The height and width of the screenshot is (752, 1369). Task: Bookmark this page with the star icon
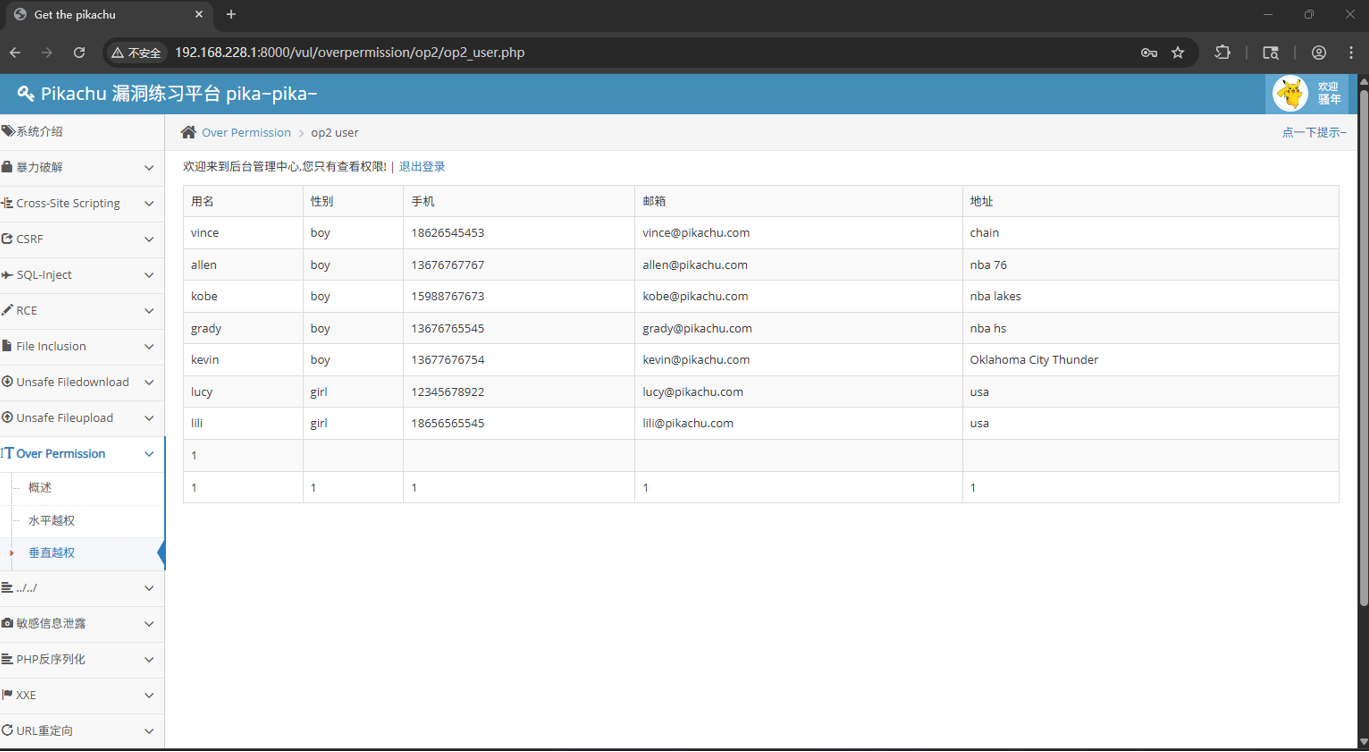[1178, 52]
